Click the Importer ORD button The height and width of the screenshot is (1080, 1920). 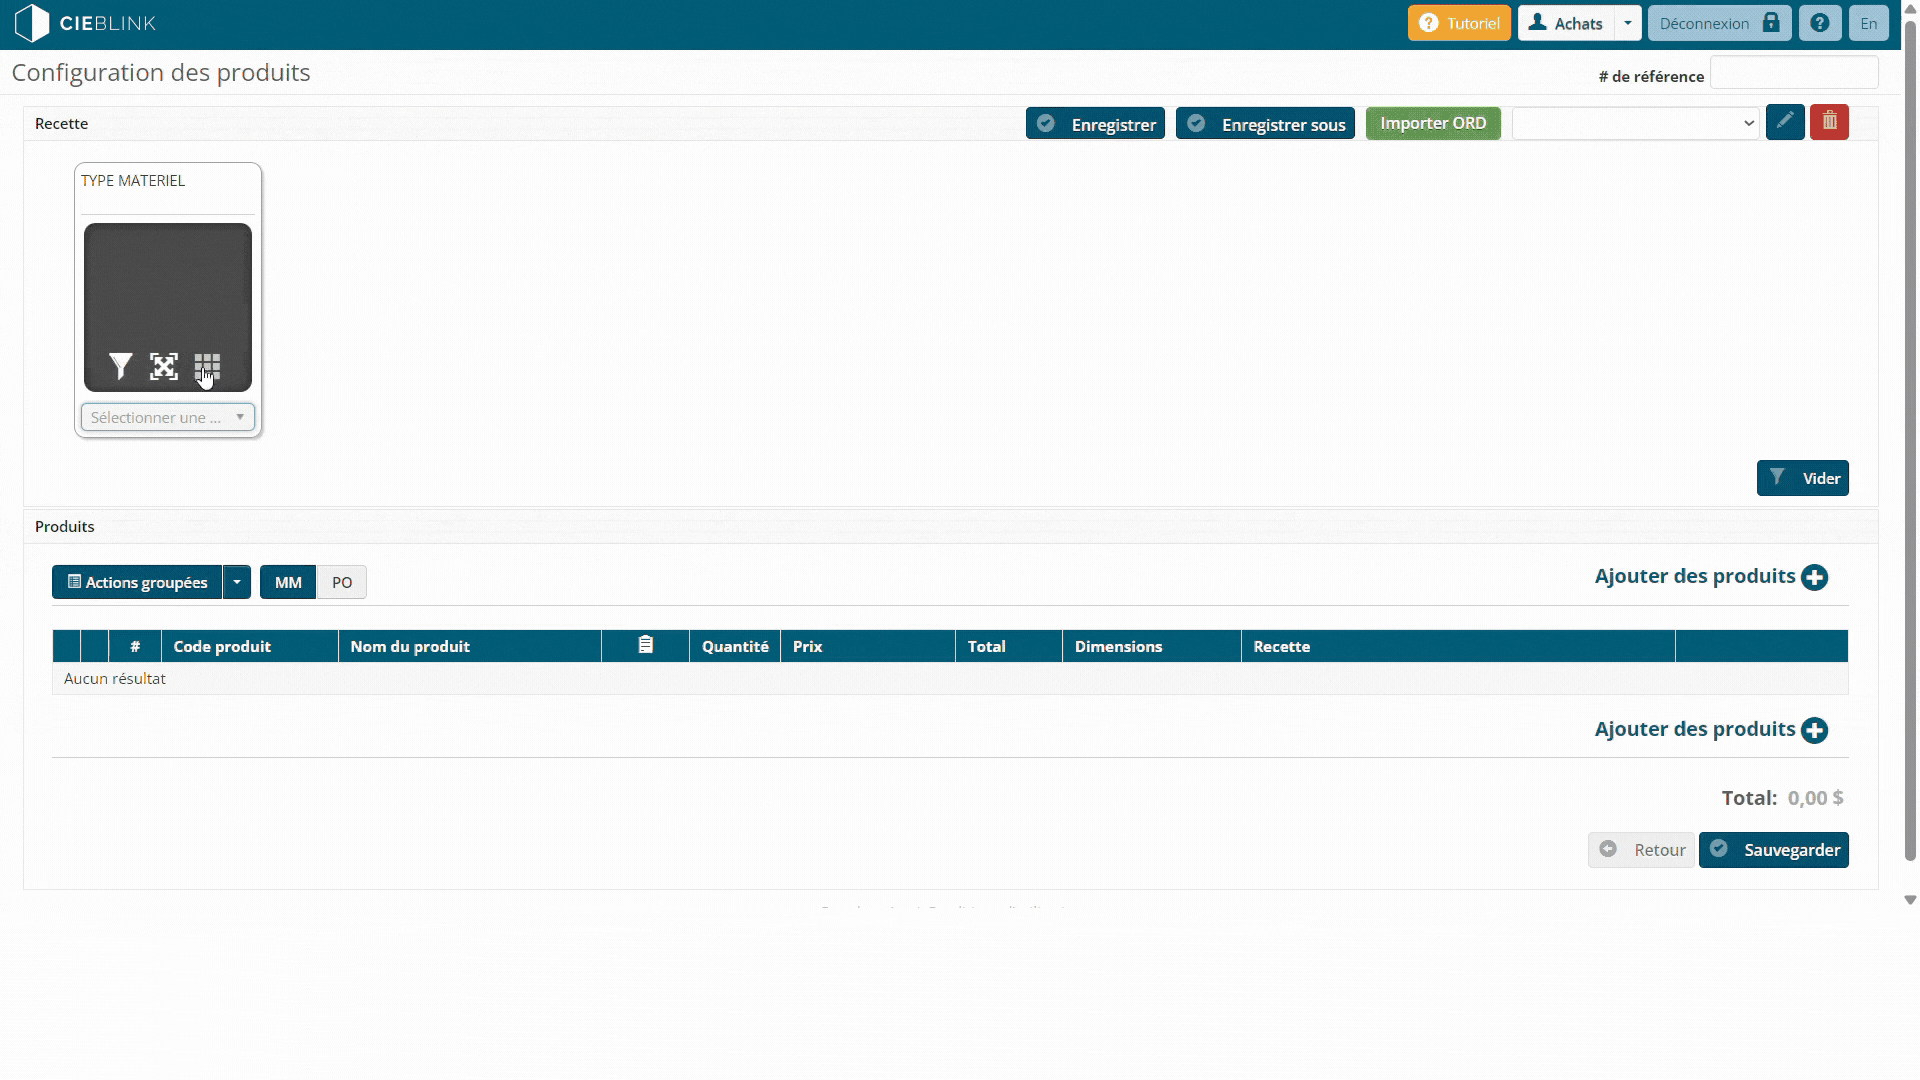[x=1433, y=123]
